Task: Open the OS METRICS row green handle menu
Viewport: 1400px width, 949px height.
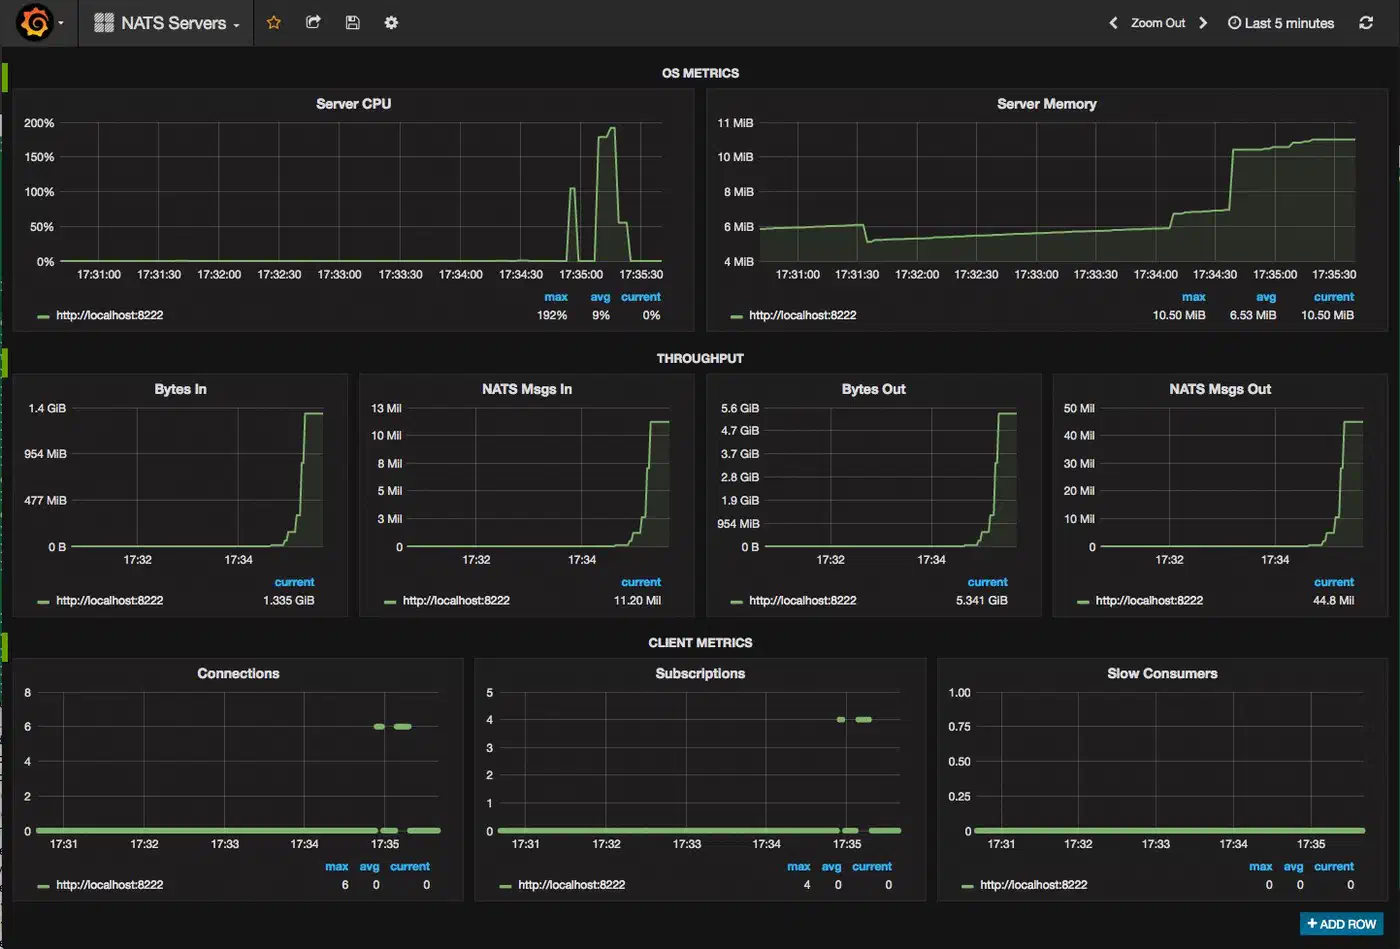Action: click(x=4, y=76)
